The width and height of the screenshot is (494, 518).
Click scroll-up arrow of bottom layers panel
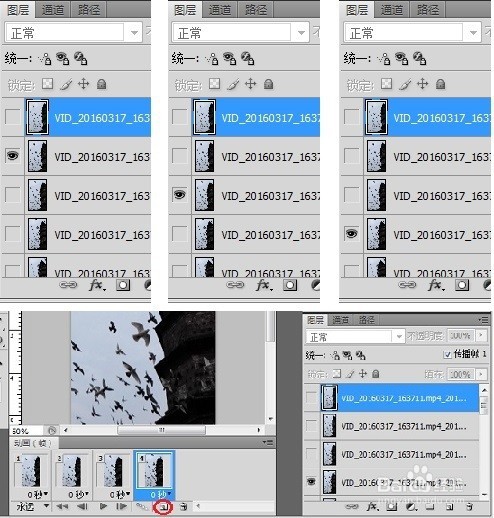[484, 390]
